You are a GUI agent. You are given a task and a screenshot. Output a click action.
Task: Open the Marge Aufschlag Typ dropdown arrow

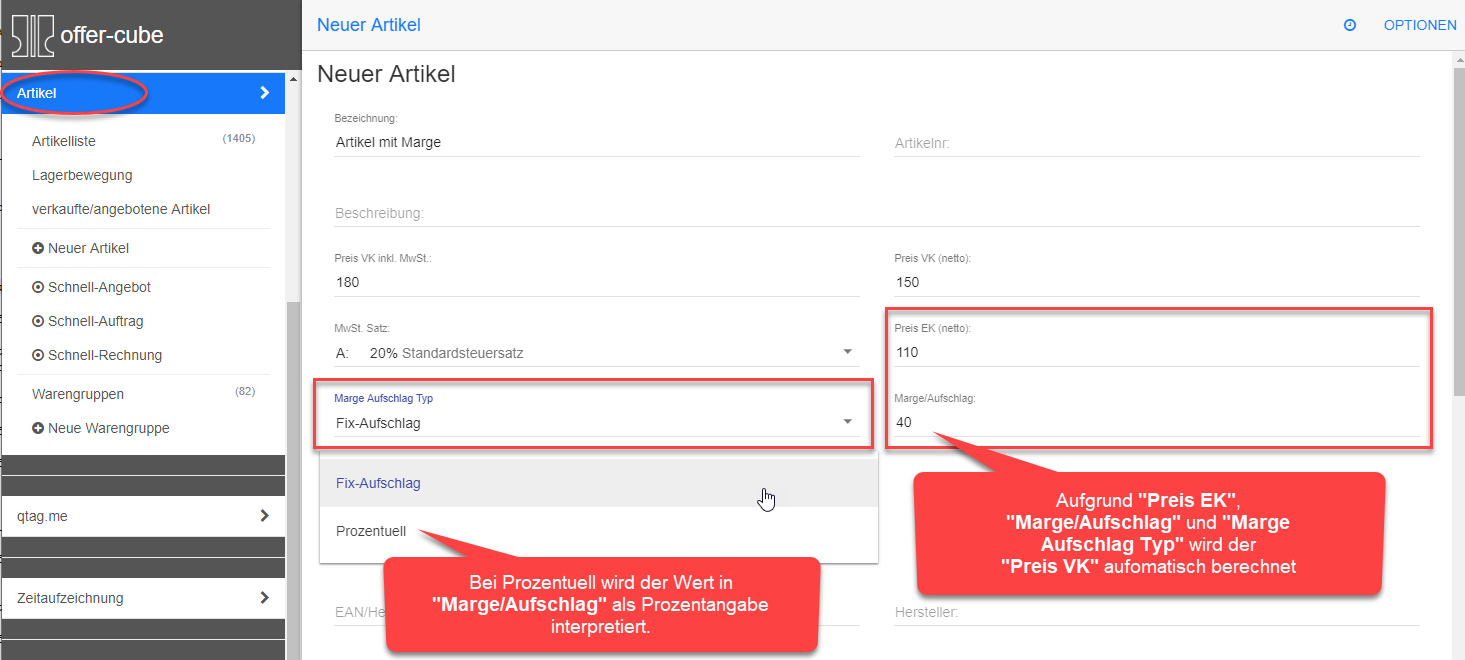[848, 422]
